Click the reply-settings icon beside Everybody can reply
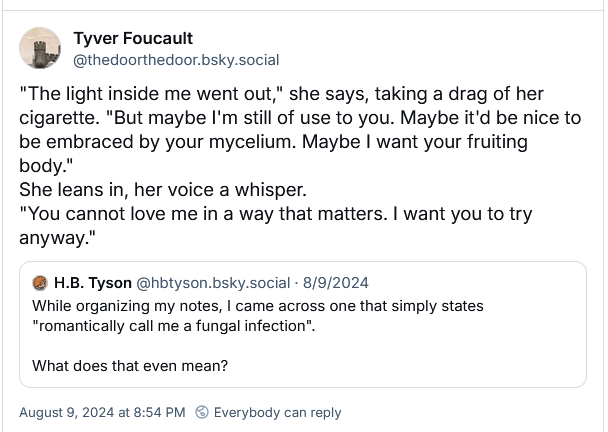The height and width of the screenshot is (432, 608). click(203, 412)
